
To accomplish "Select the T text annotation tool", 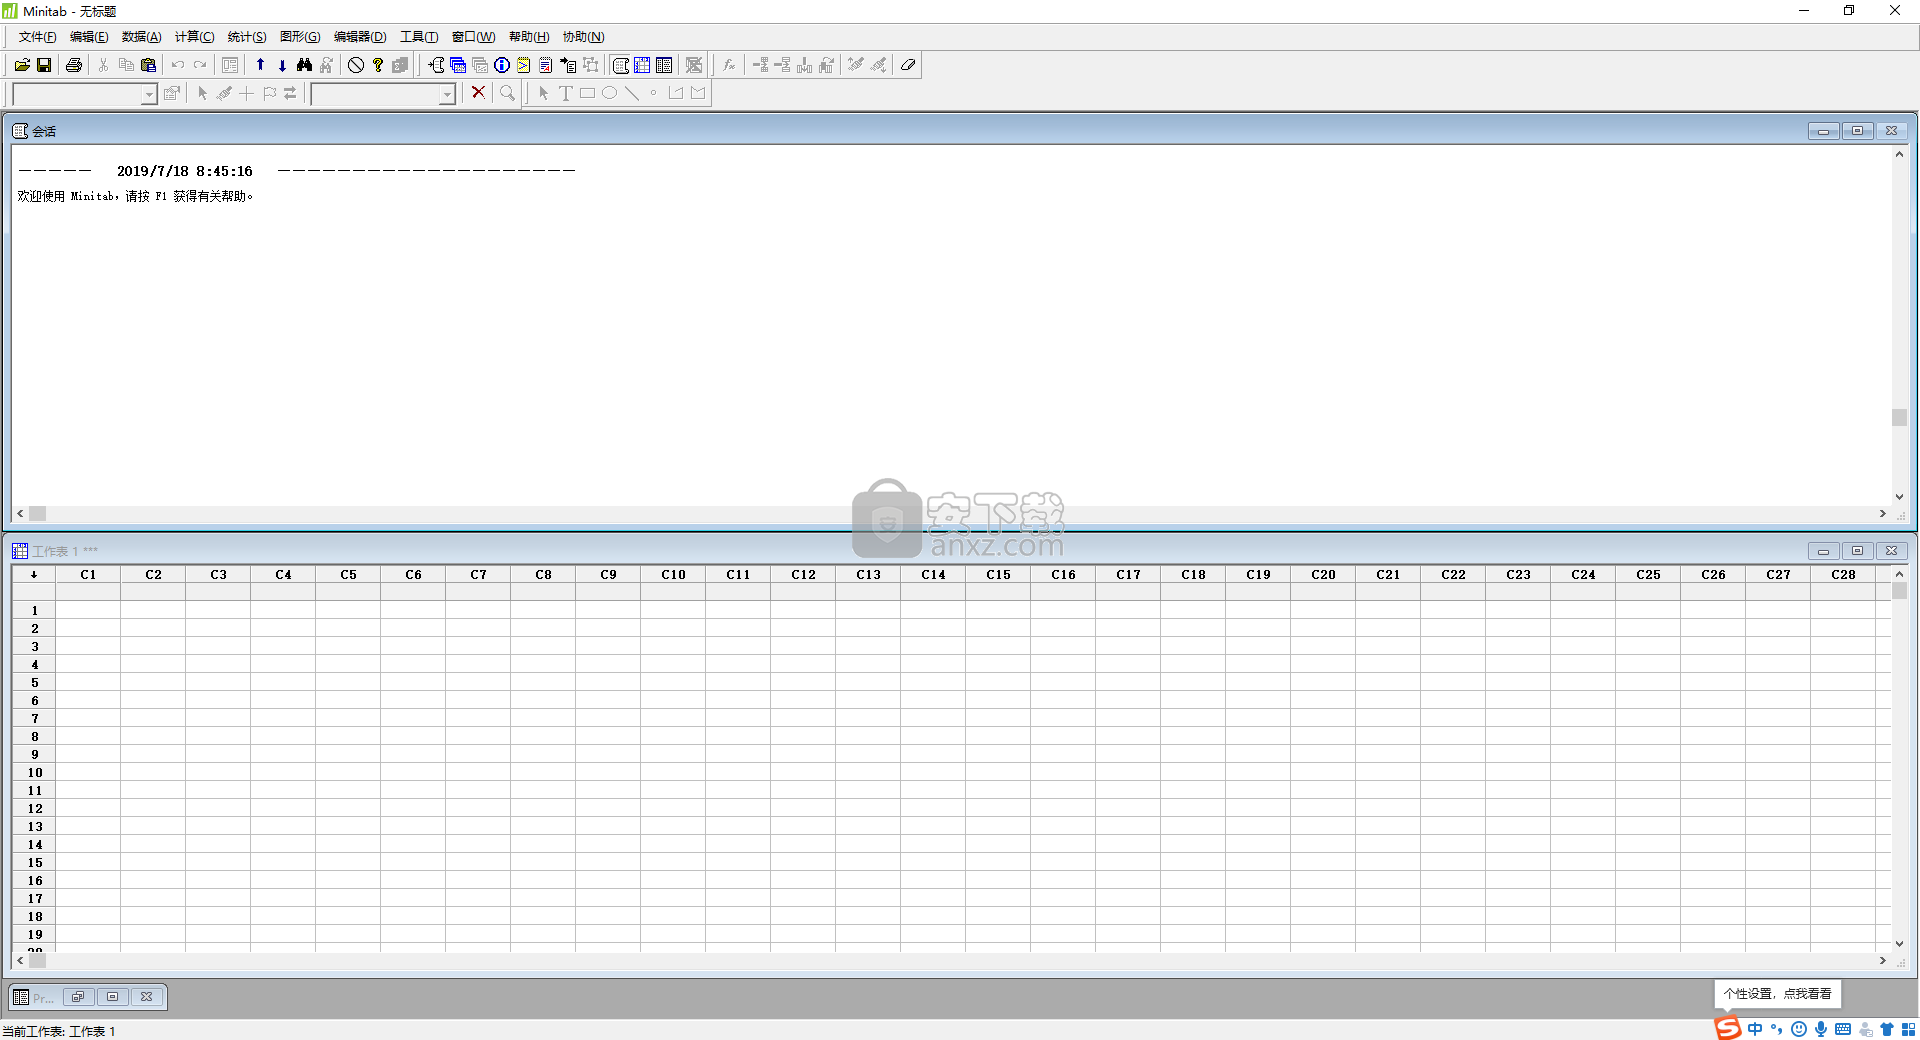I will (x=565, y=93).
